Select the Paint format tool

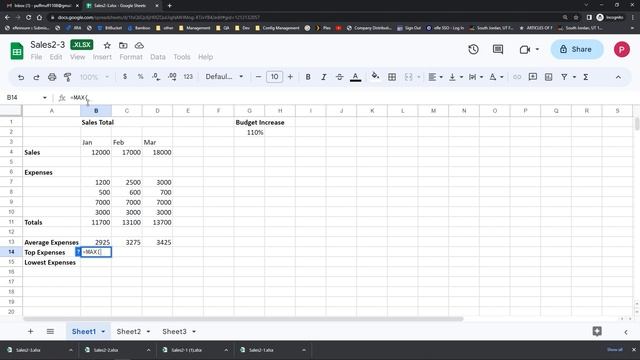coord(67,77)
